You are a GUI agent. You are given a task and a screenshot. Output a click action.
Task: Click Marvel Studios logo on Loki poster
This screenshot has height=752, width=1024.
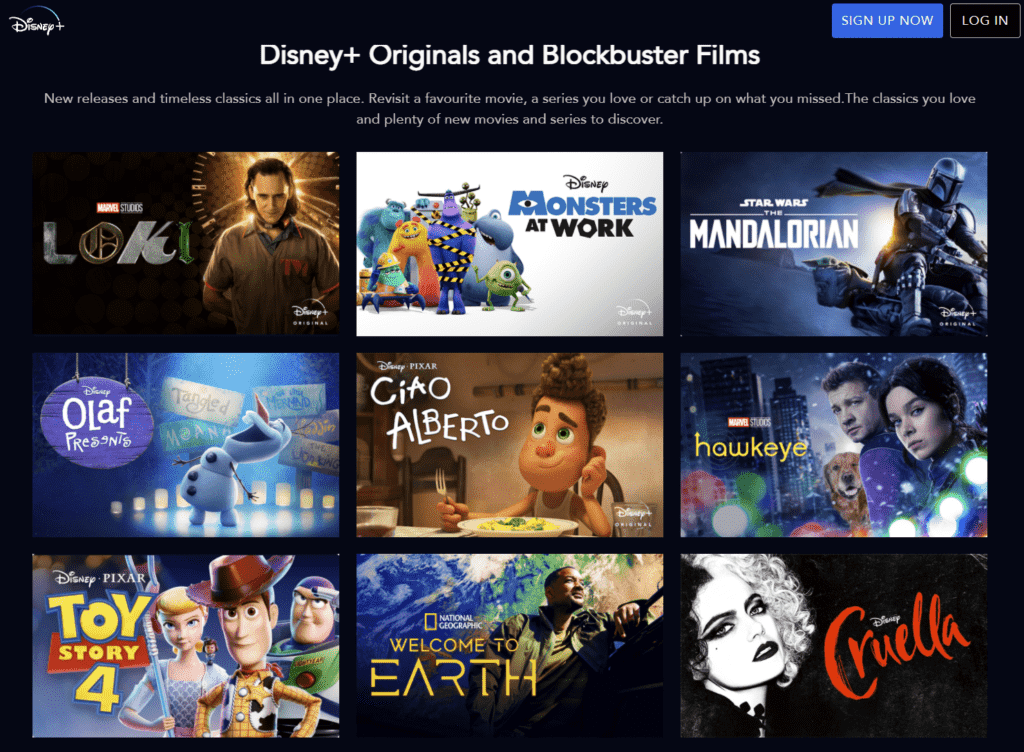120,208
